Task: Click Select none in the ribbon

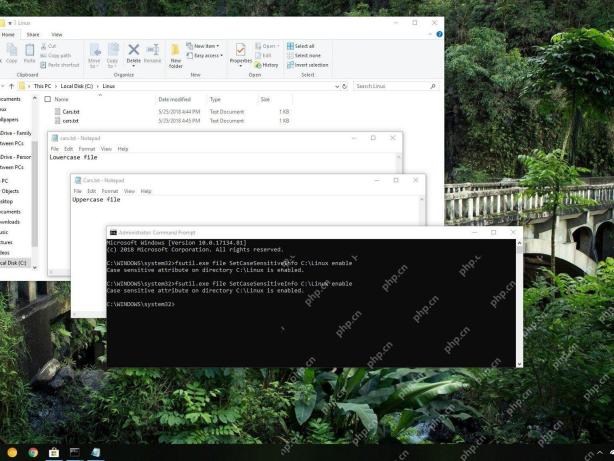Action: pos(304,56)
